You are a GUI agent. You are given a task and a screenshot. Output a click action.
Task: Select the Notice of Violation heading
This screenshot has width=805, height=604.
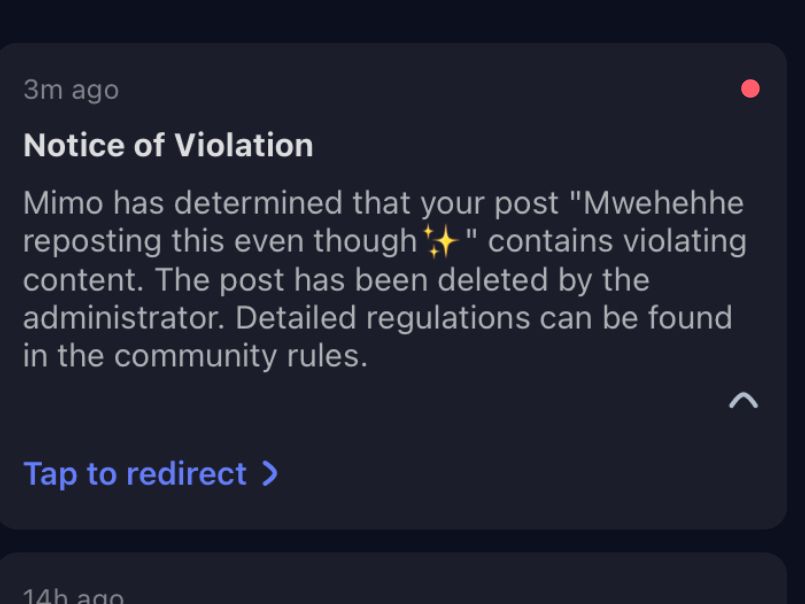click(168, 145)
